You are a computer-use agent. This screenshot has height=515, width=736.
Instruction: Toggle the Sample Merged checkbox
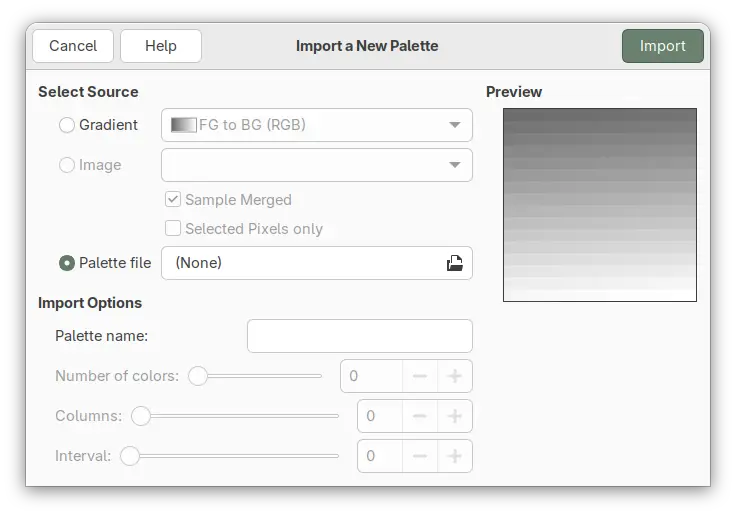point(173,199)
